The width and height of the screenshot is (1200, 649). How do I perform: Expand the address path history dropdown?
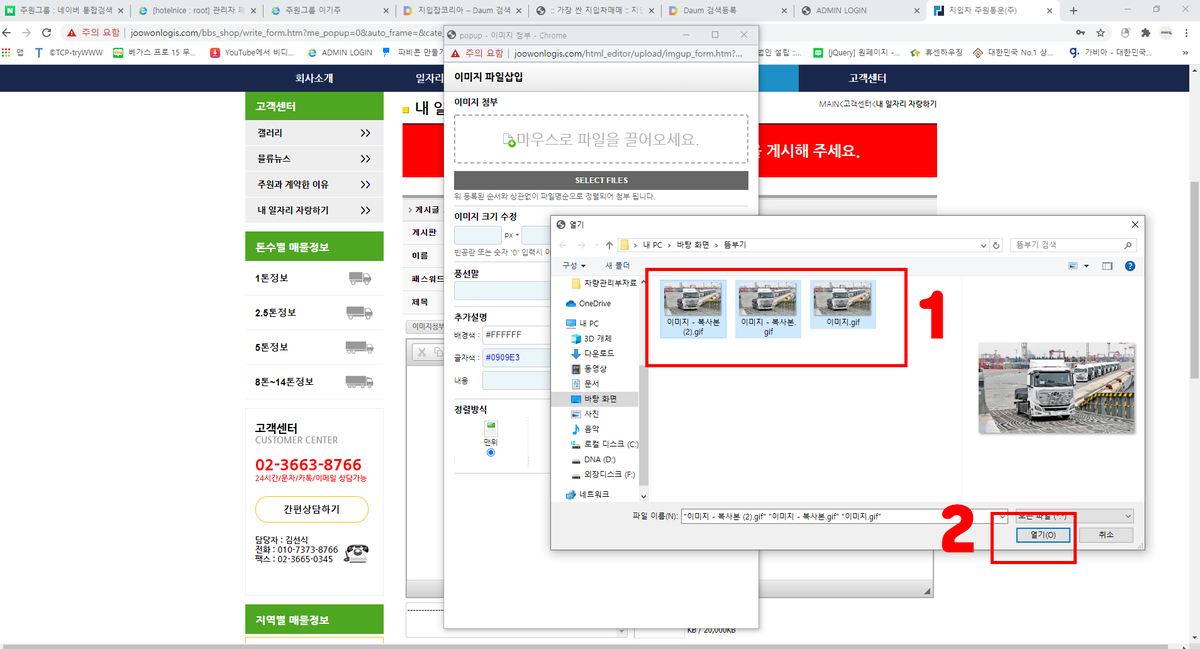point(981,244)
